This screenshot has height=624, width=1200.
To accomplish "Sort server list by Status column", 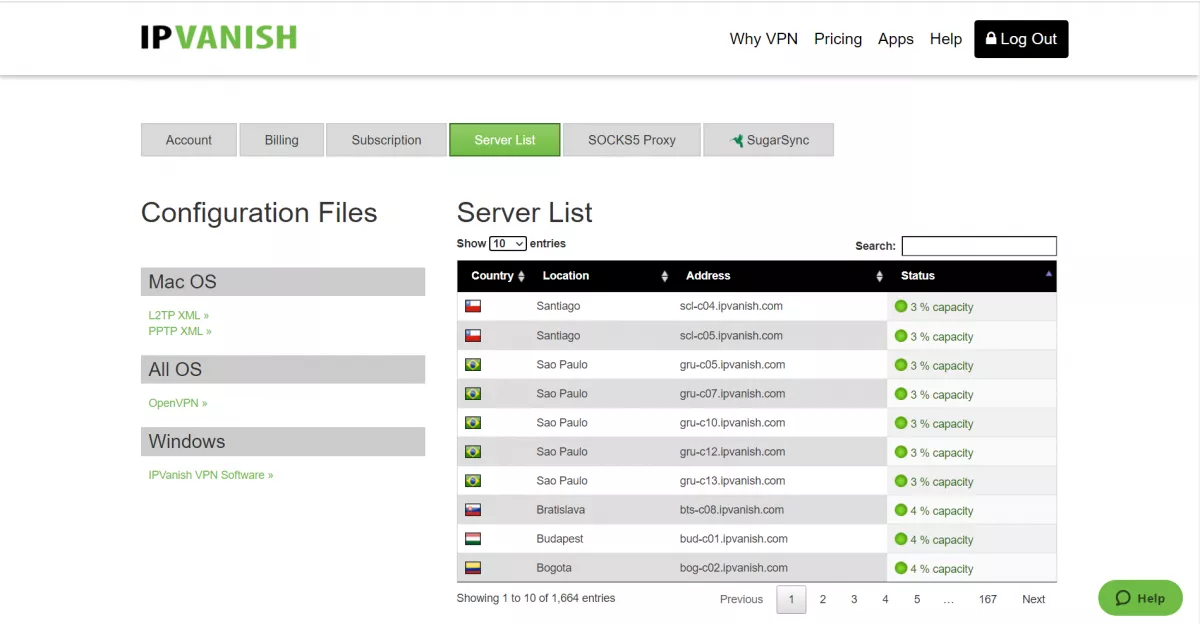I will [970, 276].
